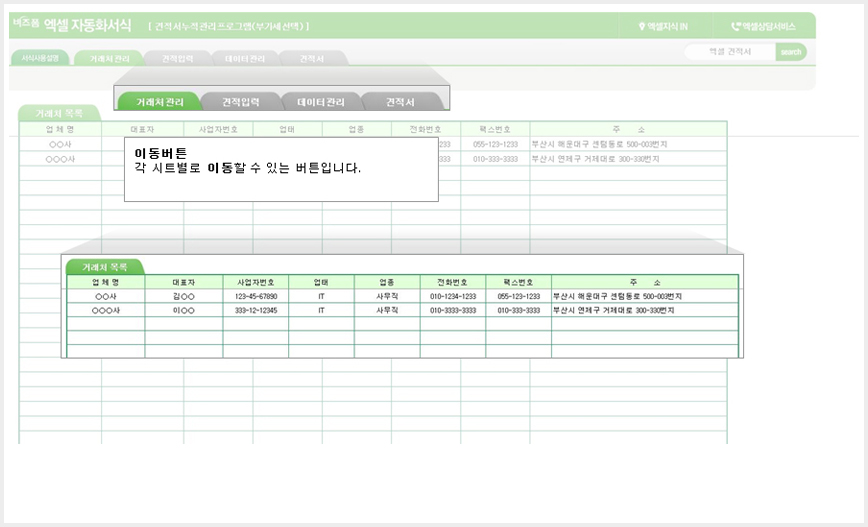Open the 서식사용설명 button in header
Image resolution: width=868 pixels, height=527 pixels.
point(40,58)
